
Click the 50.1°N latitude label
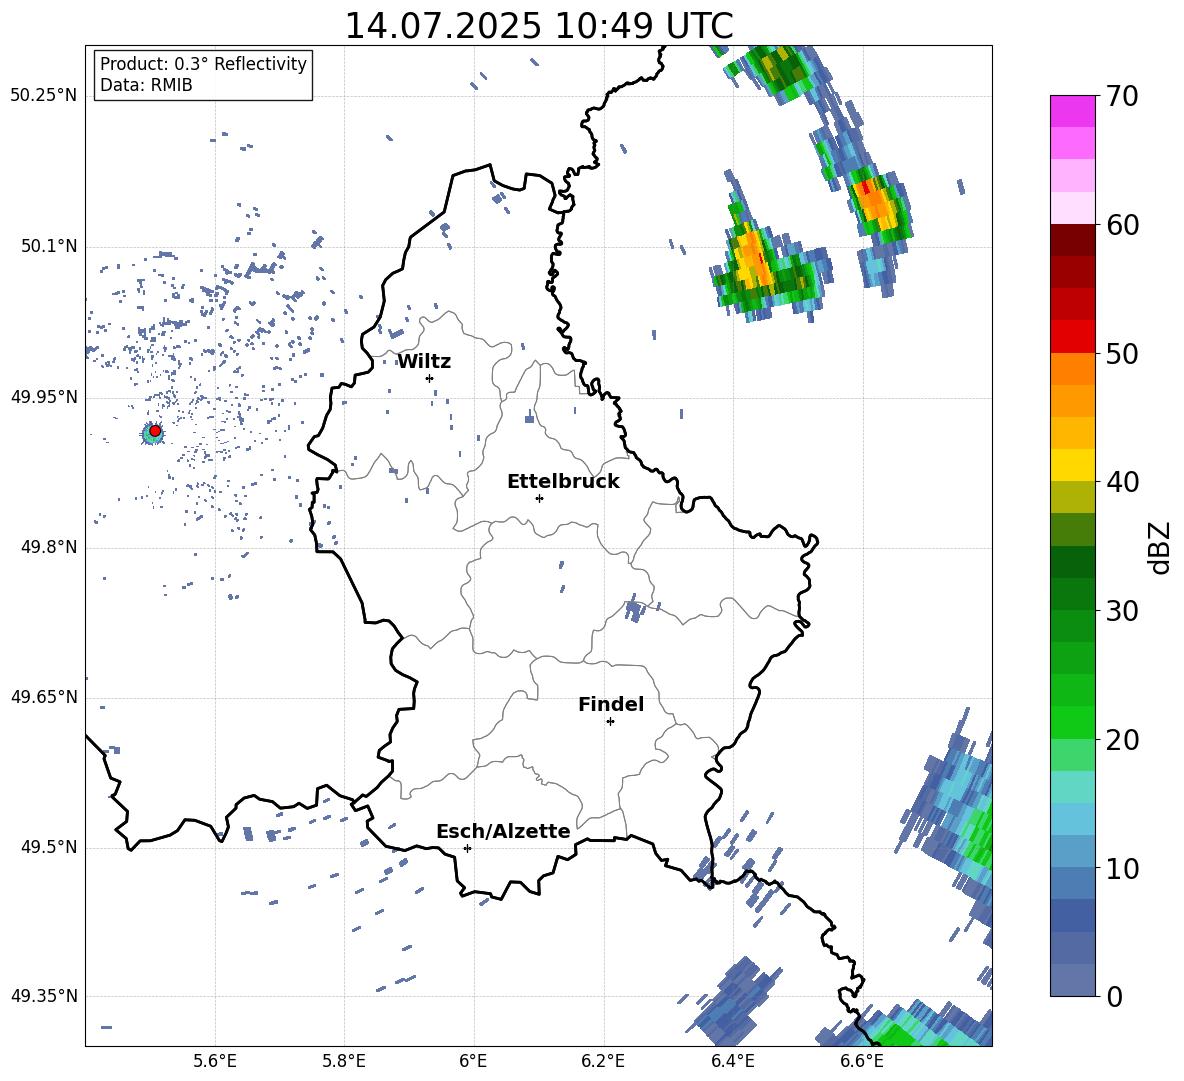pos(48,246)
